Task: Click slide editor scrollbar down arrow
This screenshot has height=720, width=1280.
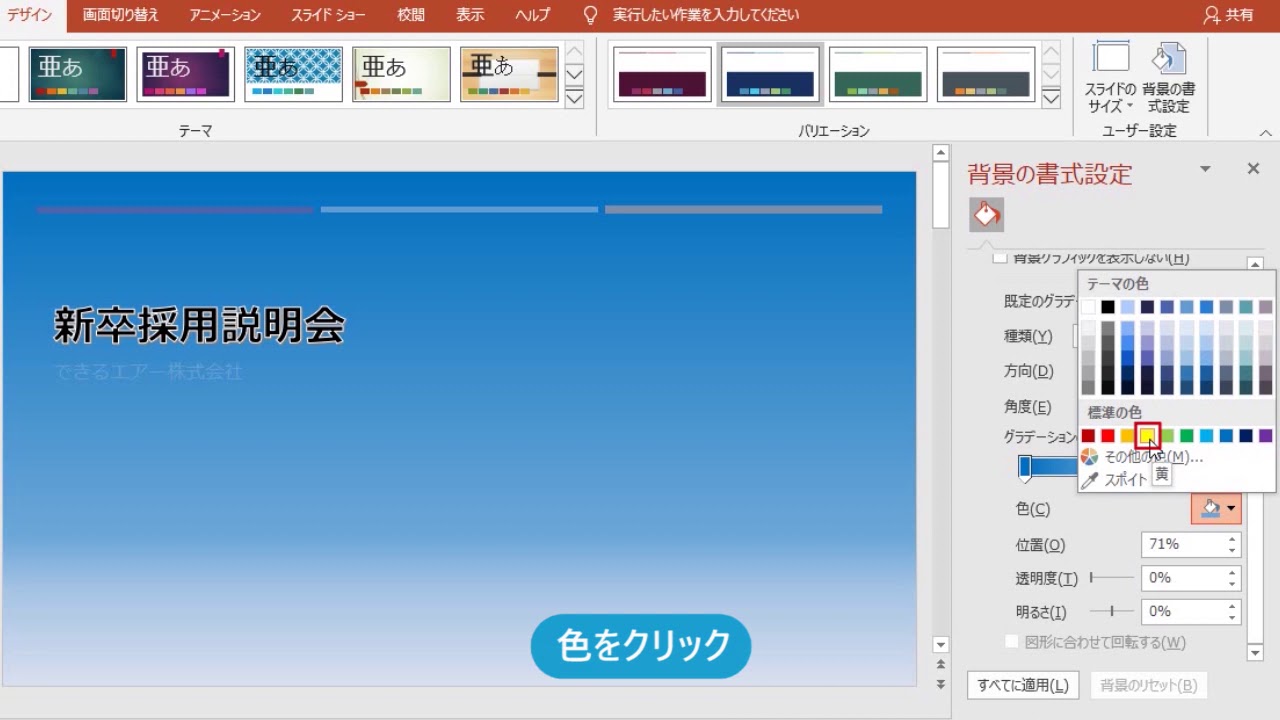Action: pyautogui.click(x=940, y=645)
